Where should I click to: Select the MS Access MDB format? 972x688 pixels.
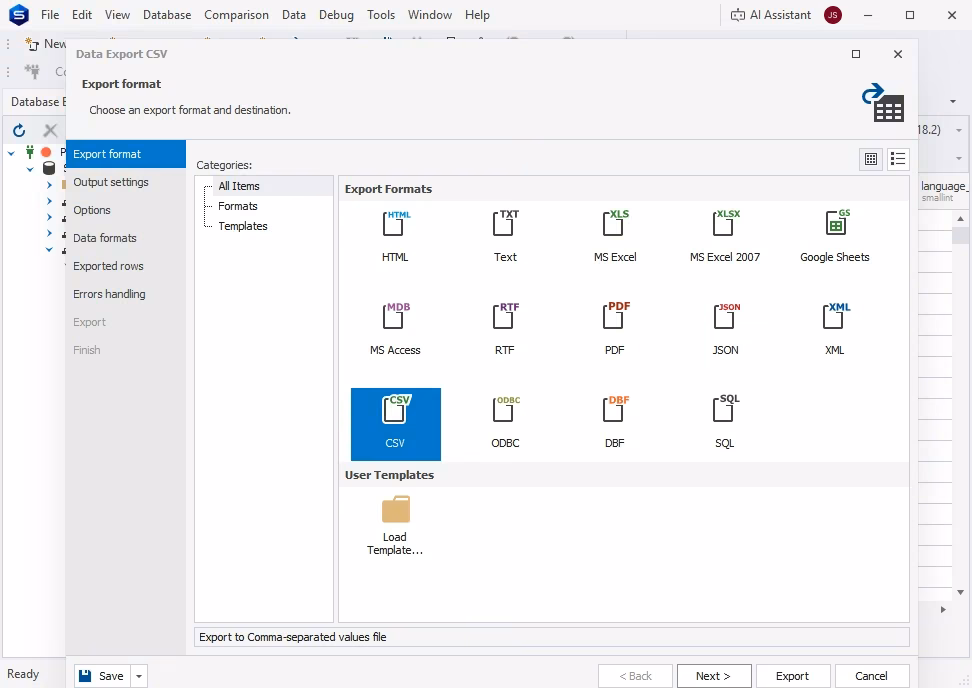pos(395,330)
